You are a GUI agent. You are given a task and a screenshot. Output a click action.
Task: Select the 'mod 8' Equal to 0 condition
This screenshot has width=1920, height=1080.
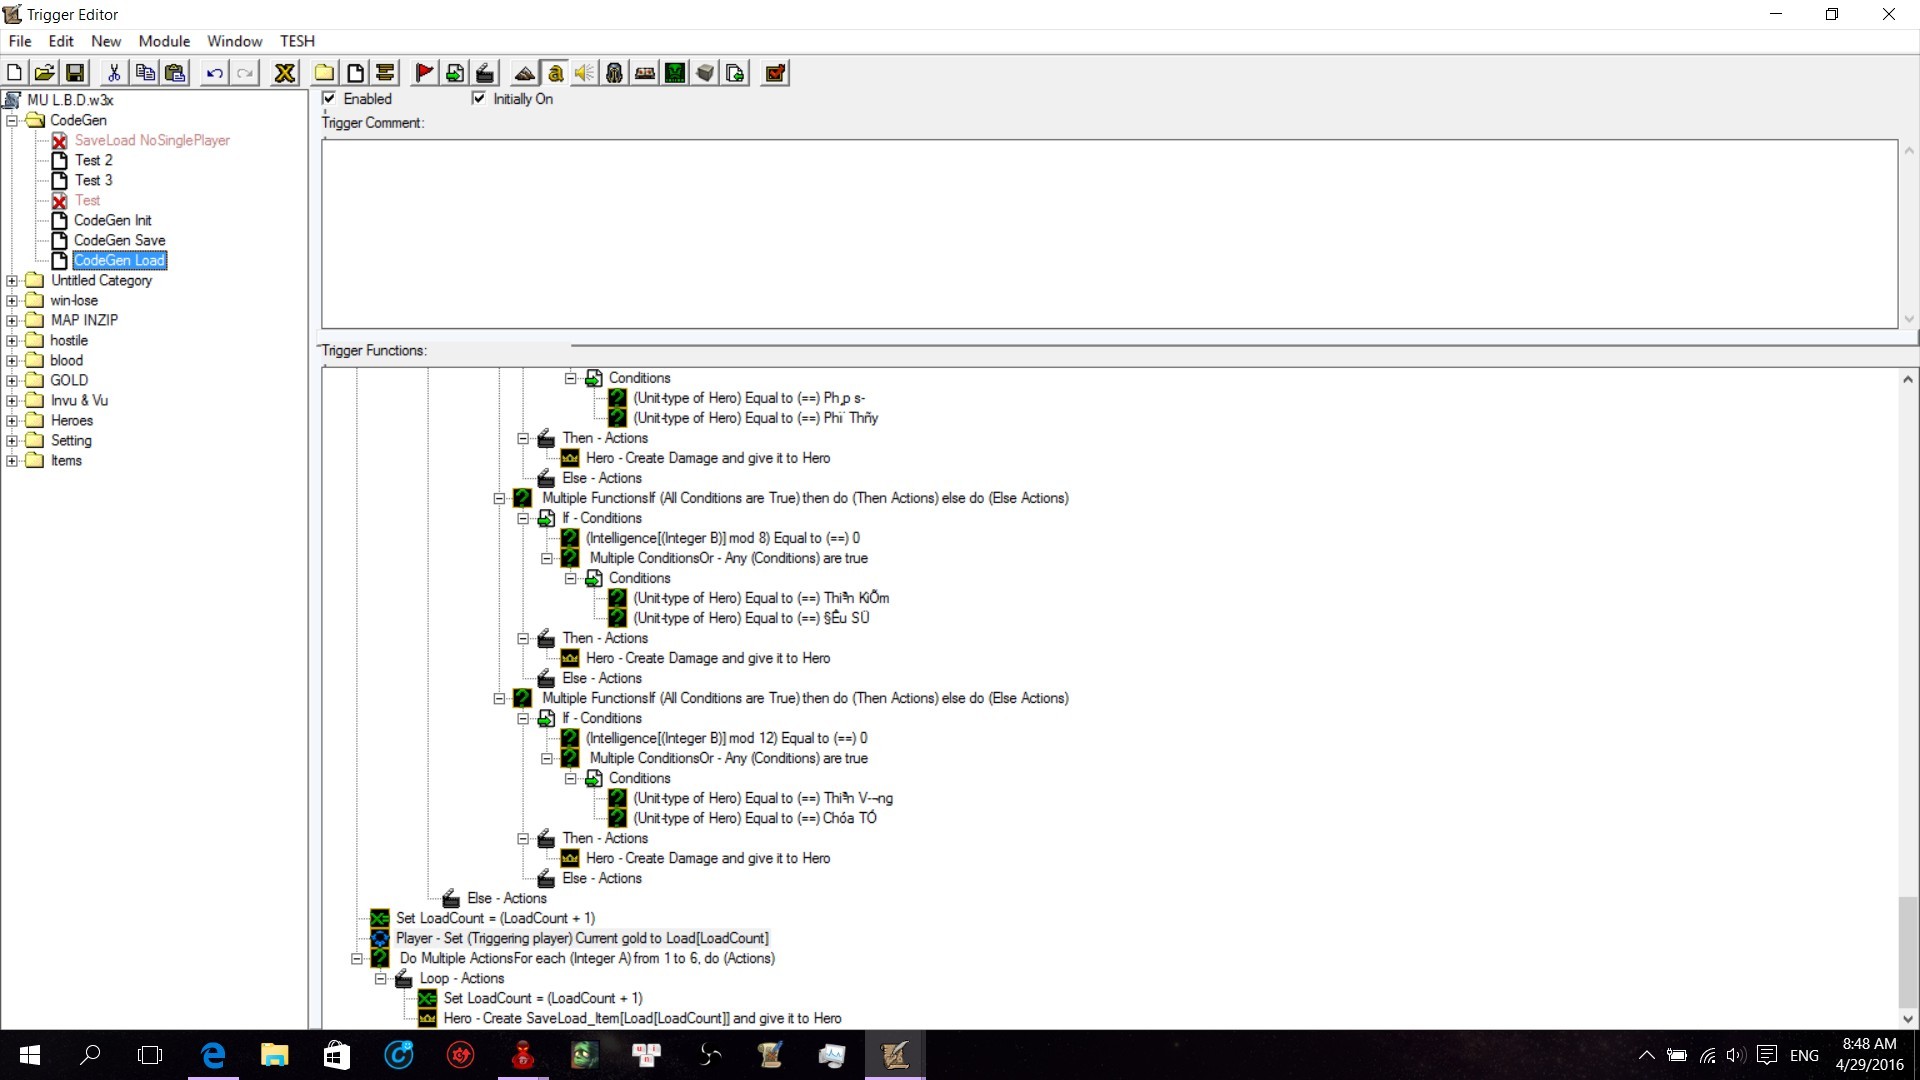pyautogui.click(x=723, y=538)
